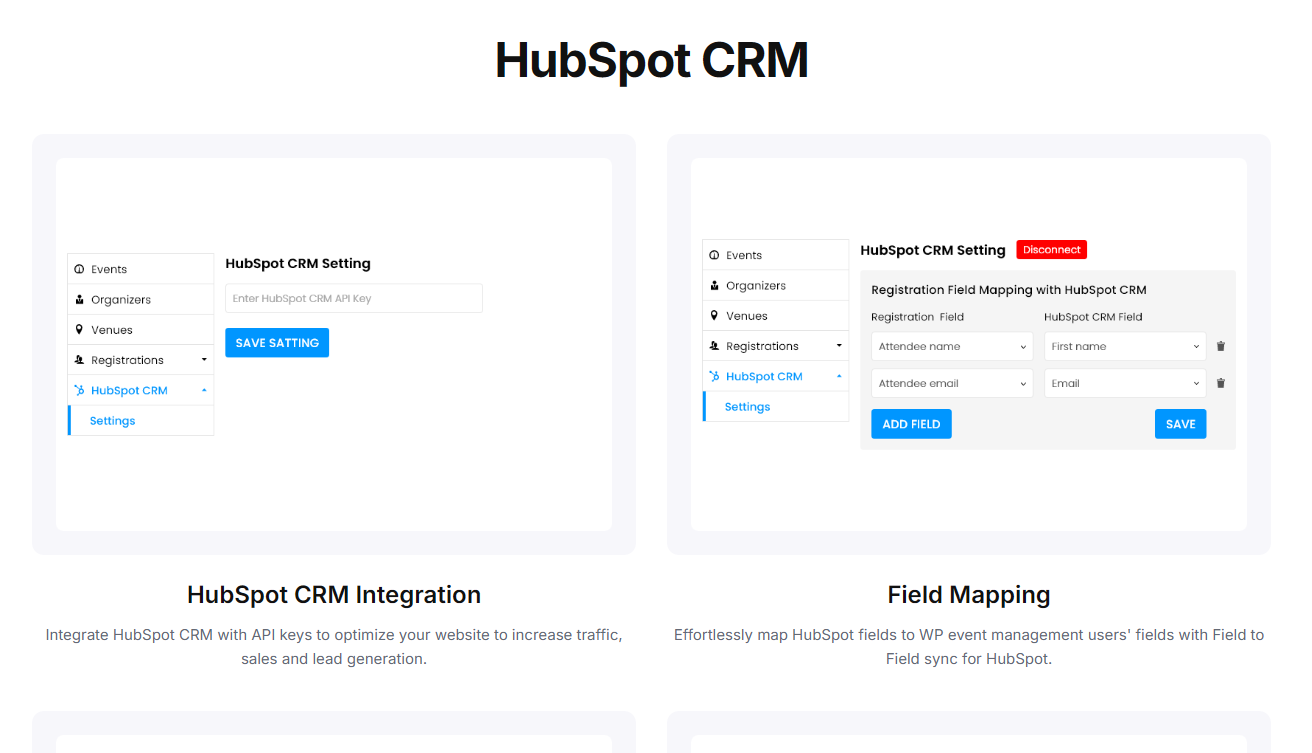This screenshot has height=753, width=1312.
Task: Open Settings submenu in Field Mapping screenshot
Action: [x=776, y=407]
